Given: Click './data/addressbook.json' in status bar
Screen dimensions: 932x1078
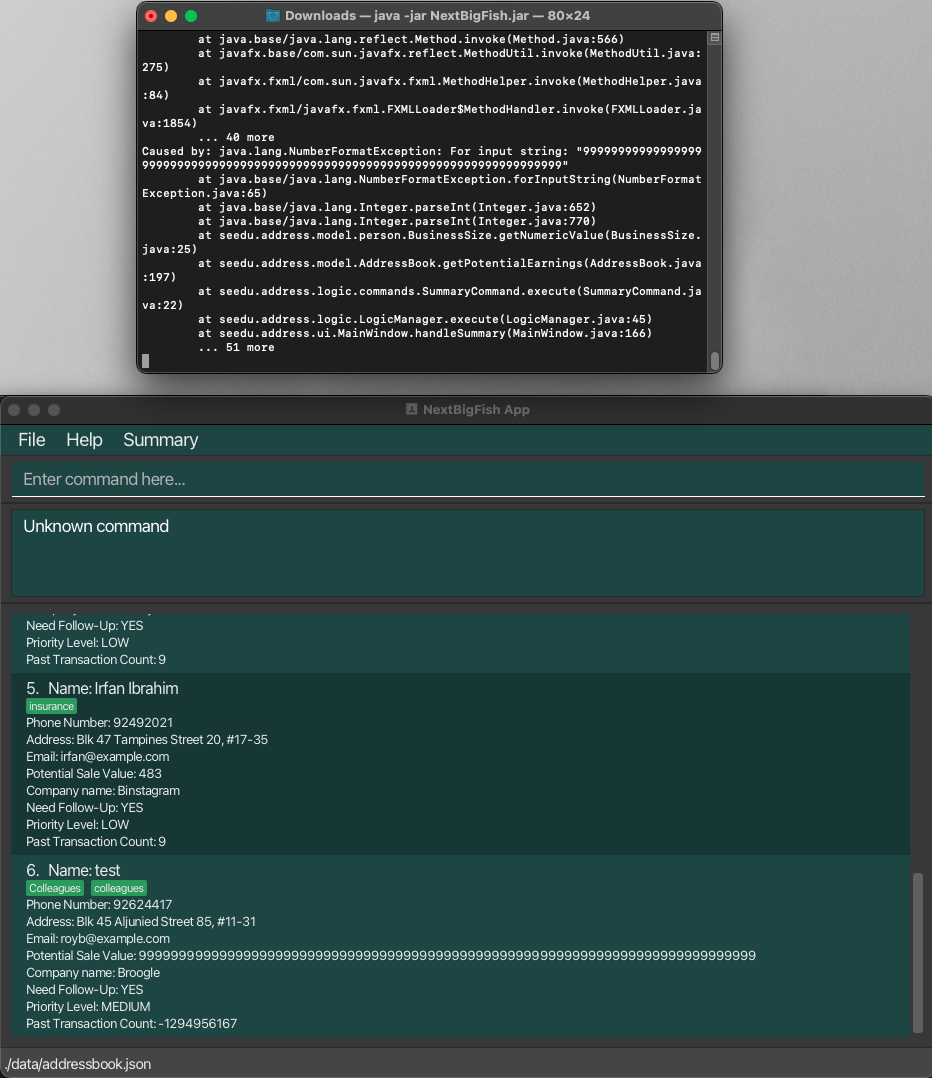Looking at the screenshot, I should tap(78, 1064).
